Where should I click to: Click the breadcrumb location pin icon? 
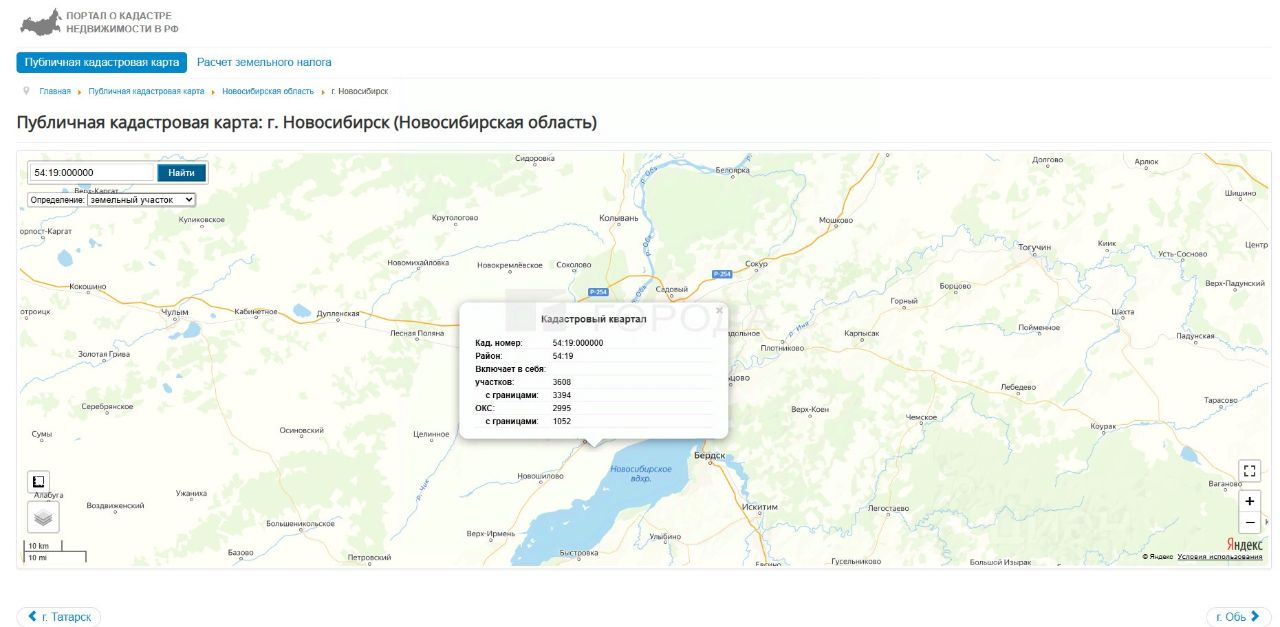[26, 91]
